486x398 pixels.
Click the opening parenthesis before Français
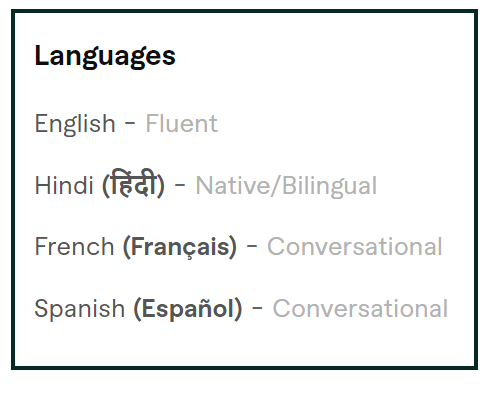pos(126,248)
